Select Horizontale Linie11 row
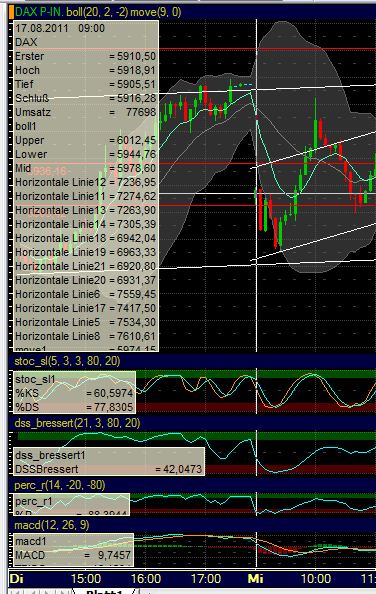The image size is (376, 594). (86, 196)
